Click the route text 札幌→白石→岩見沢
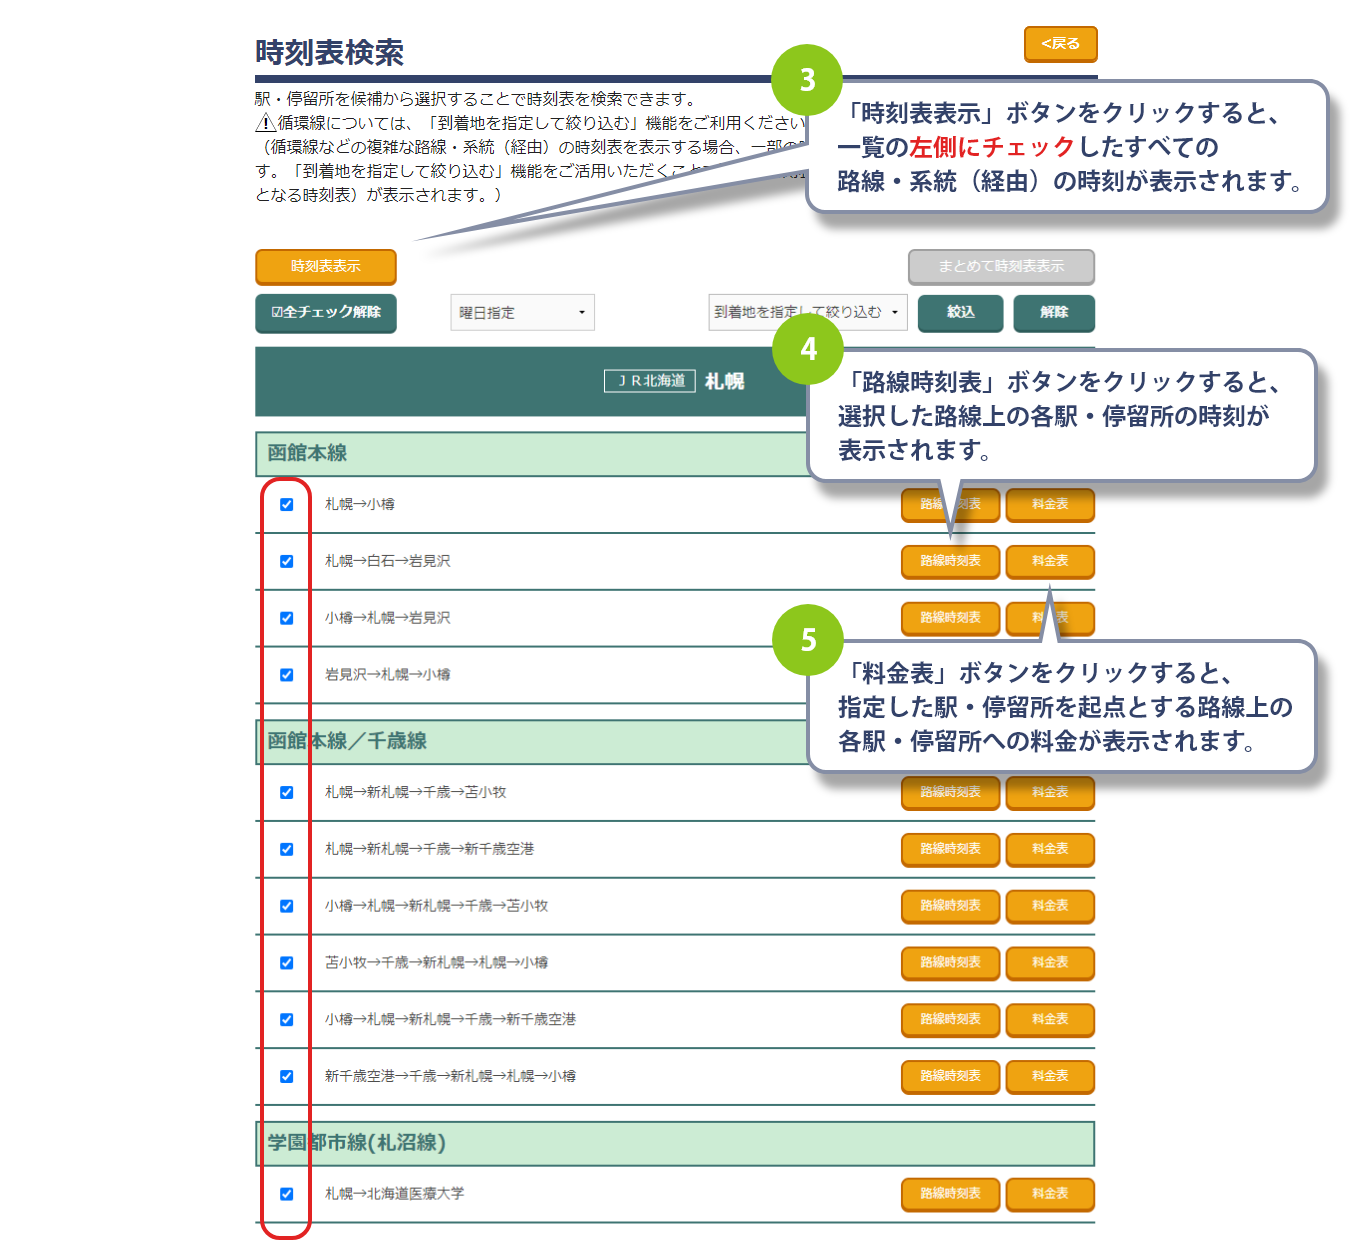 pos(388,562)
